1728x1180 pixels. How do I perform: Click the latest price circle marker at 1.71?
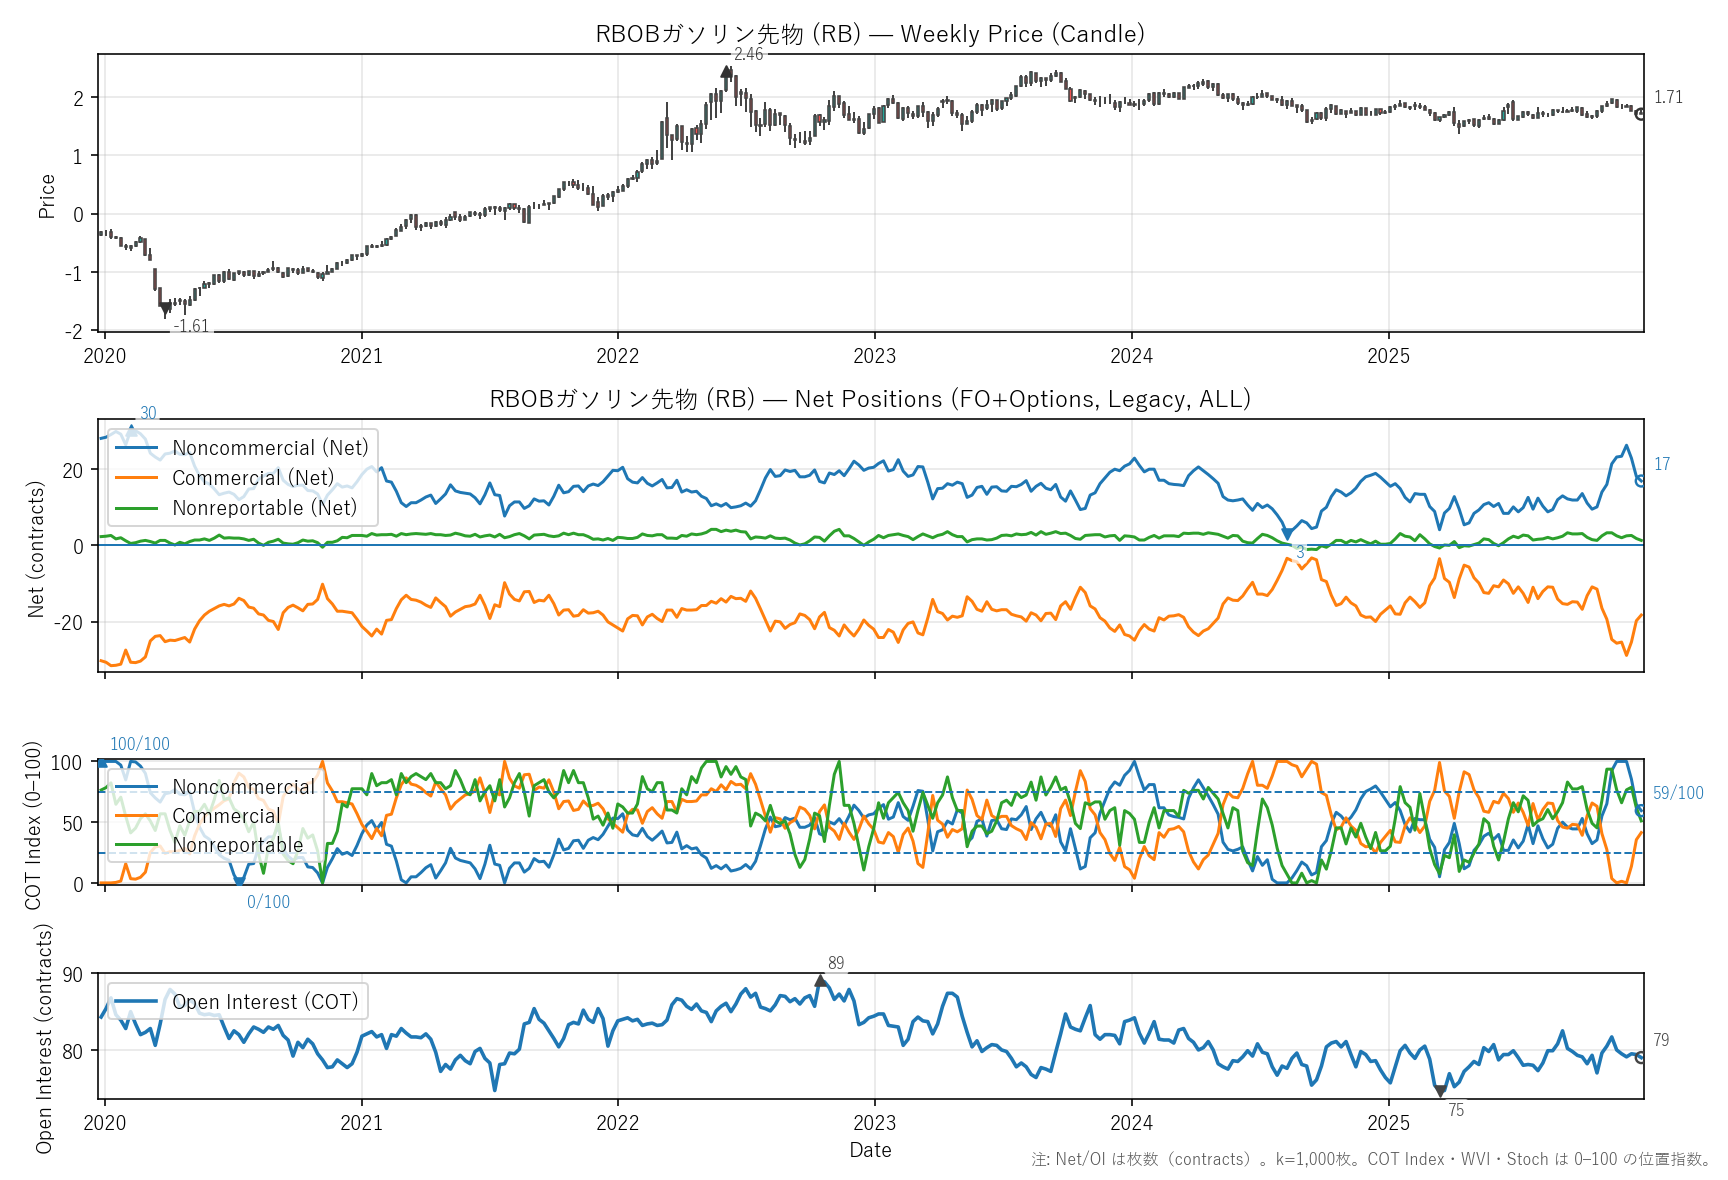pos(1641,114)
